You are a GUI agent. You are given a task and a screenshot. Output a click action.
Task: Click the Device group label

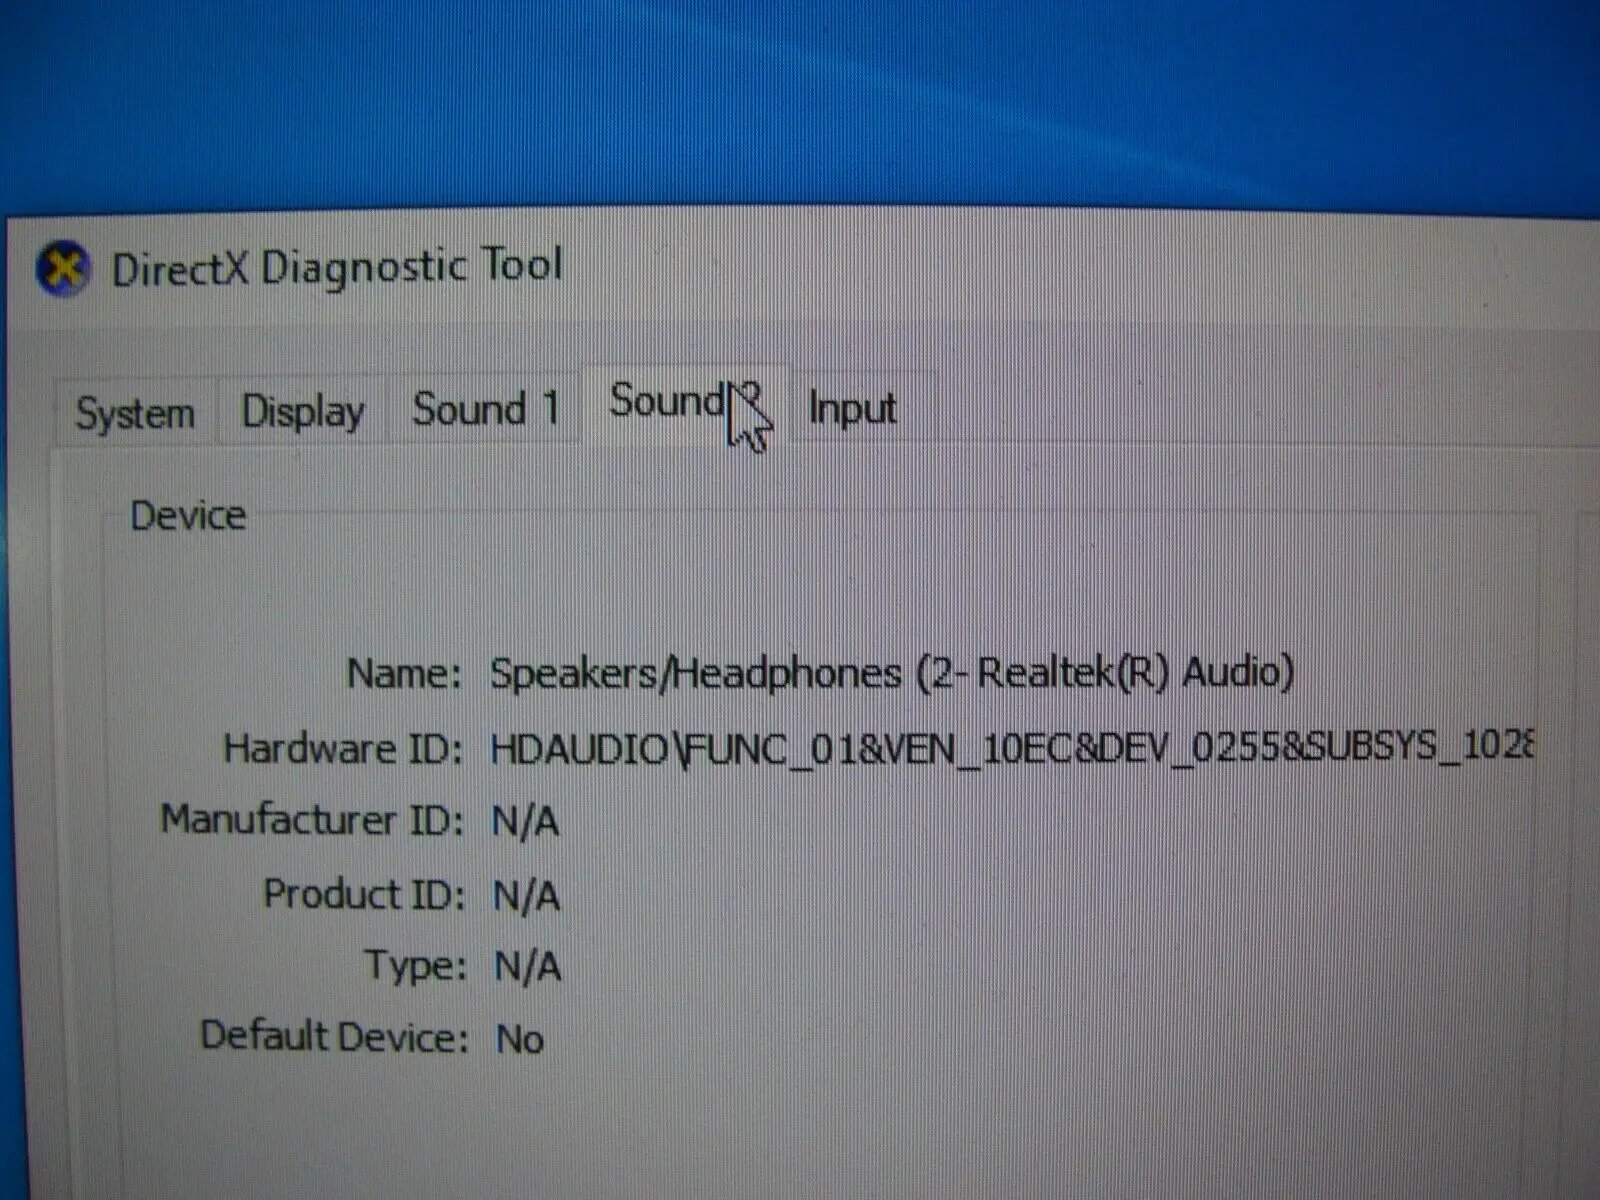[188, 516]
